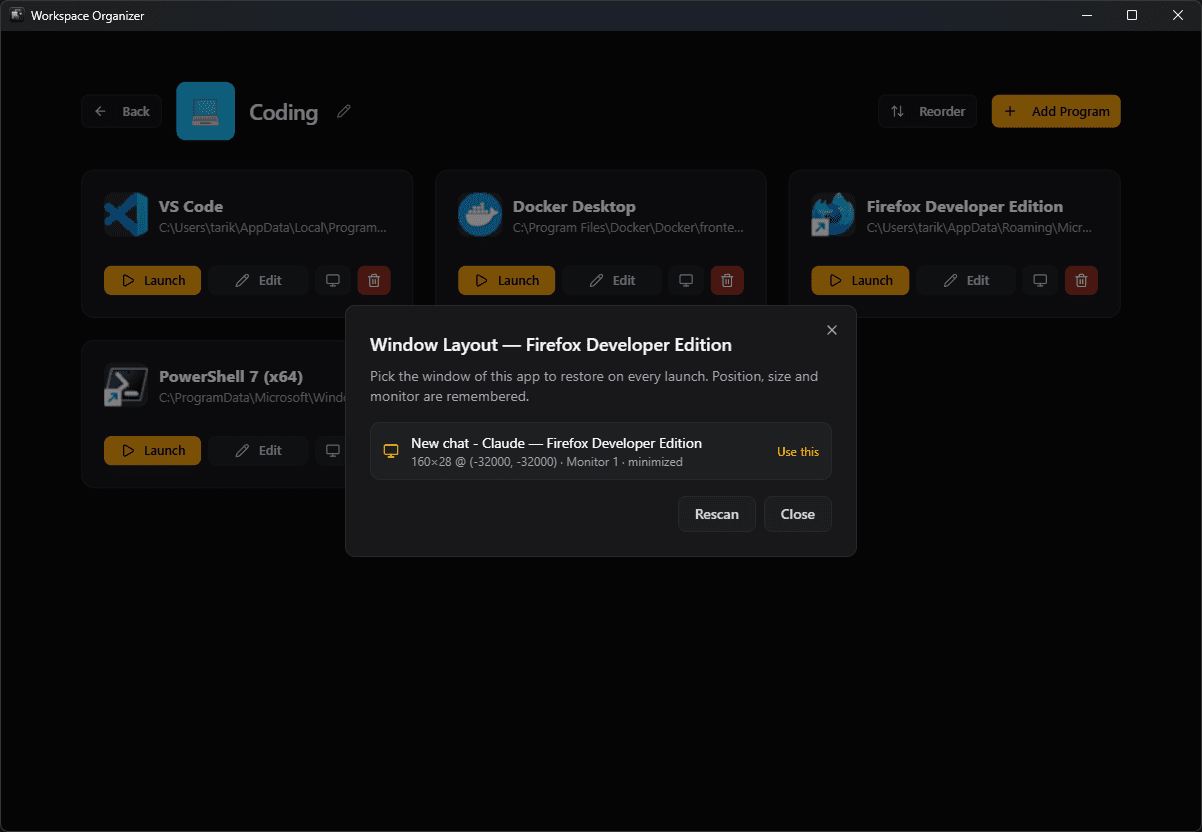Minimize the Workspace Organizer window
1202x832 pixels.
1086,15
